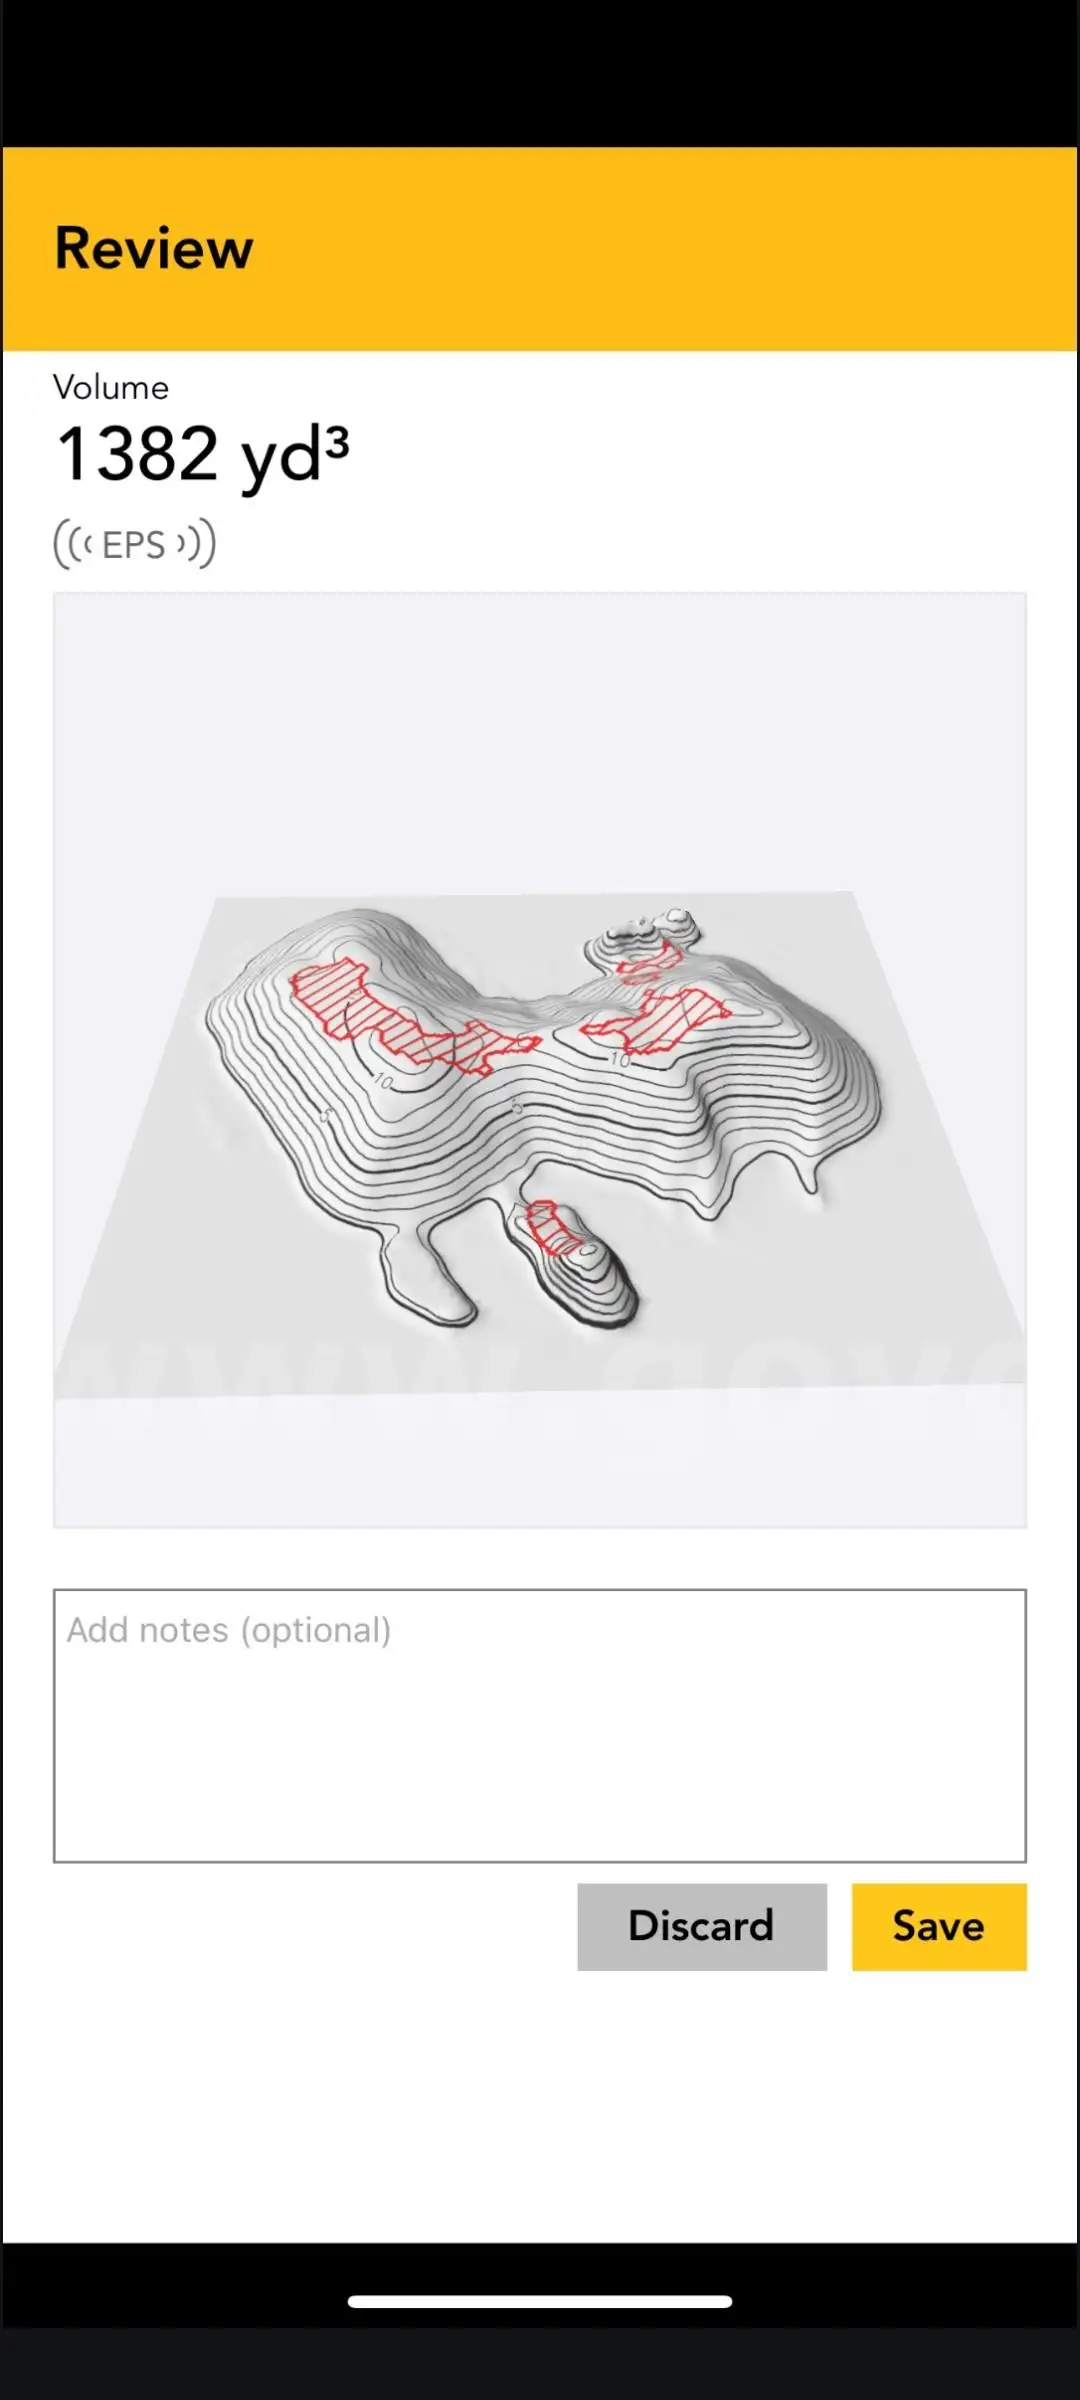Tap the right contour label 10

click(x=620, y=1059)
